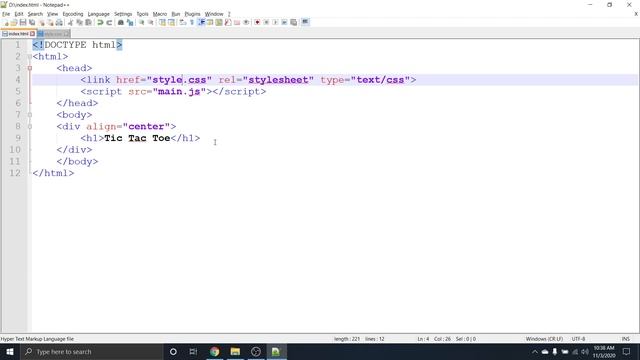Click the Replace toolbar icon
This screenshot has width=640, height=360.
pos(130,22)
